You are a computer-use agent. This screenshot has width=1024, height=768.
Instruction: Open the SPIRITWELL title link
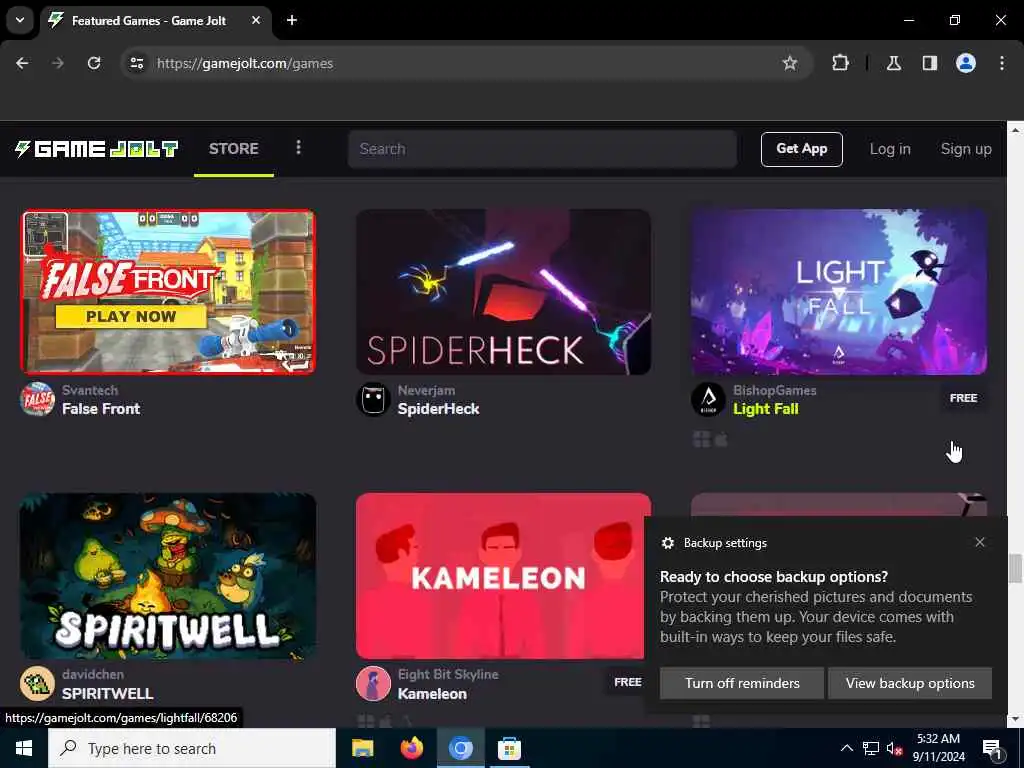pyautogui.click(x=107, y=694)
